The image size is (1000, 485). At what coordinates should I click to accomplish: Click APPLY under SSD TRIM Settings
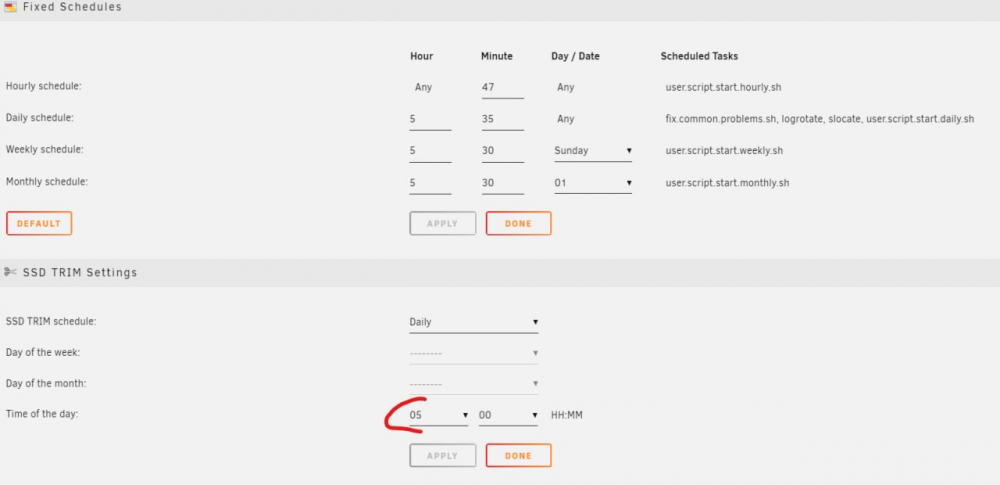[x=443, y=456]
